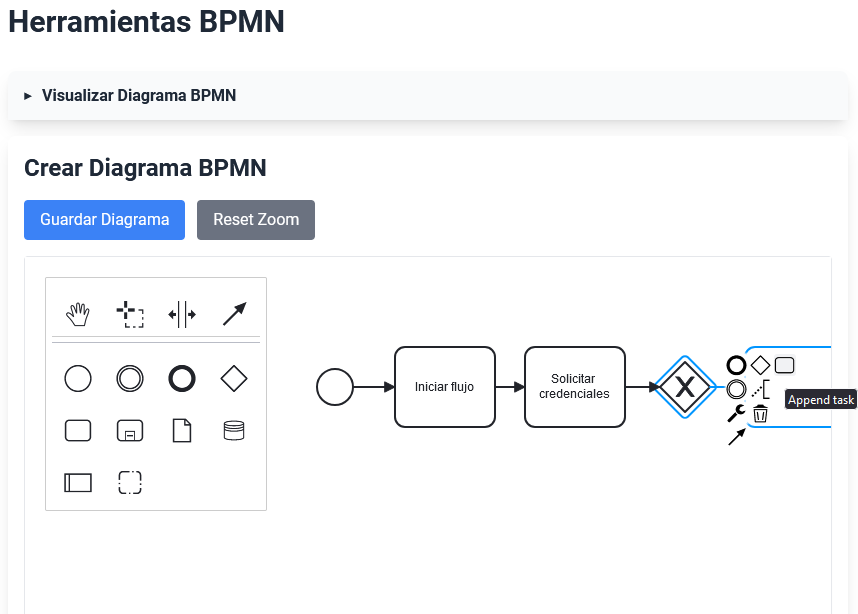Click the wrench to change element type
The height and width of the screenshot is (614, 858).
point(736,413)
